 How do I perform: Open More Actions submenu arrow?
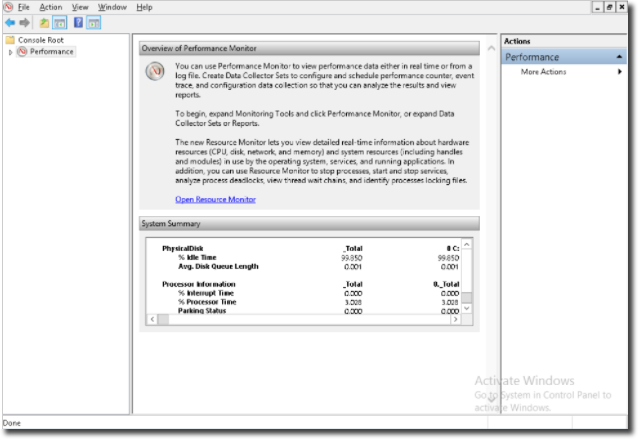[x=620, y=72]
